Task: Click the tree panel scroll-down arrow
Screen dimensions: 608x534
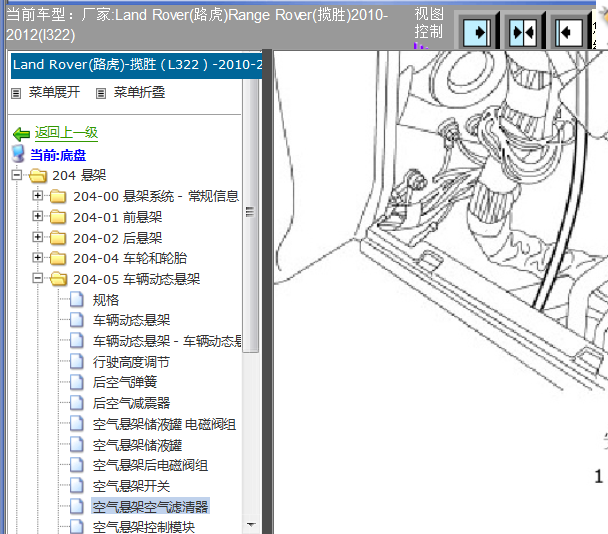Action: click(x=251, y=525)
